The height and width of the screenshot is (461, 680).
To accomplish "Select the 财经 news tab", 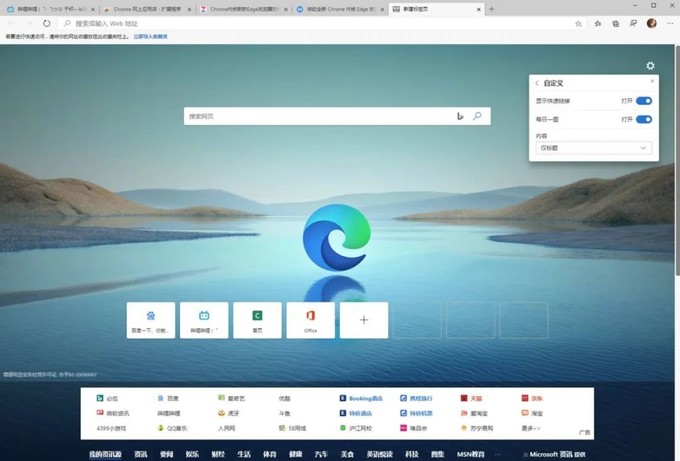I will [x=218, y=454].
